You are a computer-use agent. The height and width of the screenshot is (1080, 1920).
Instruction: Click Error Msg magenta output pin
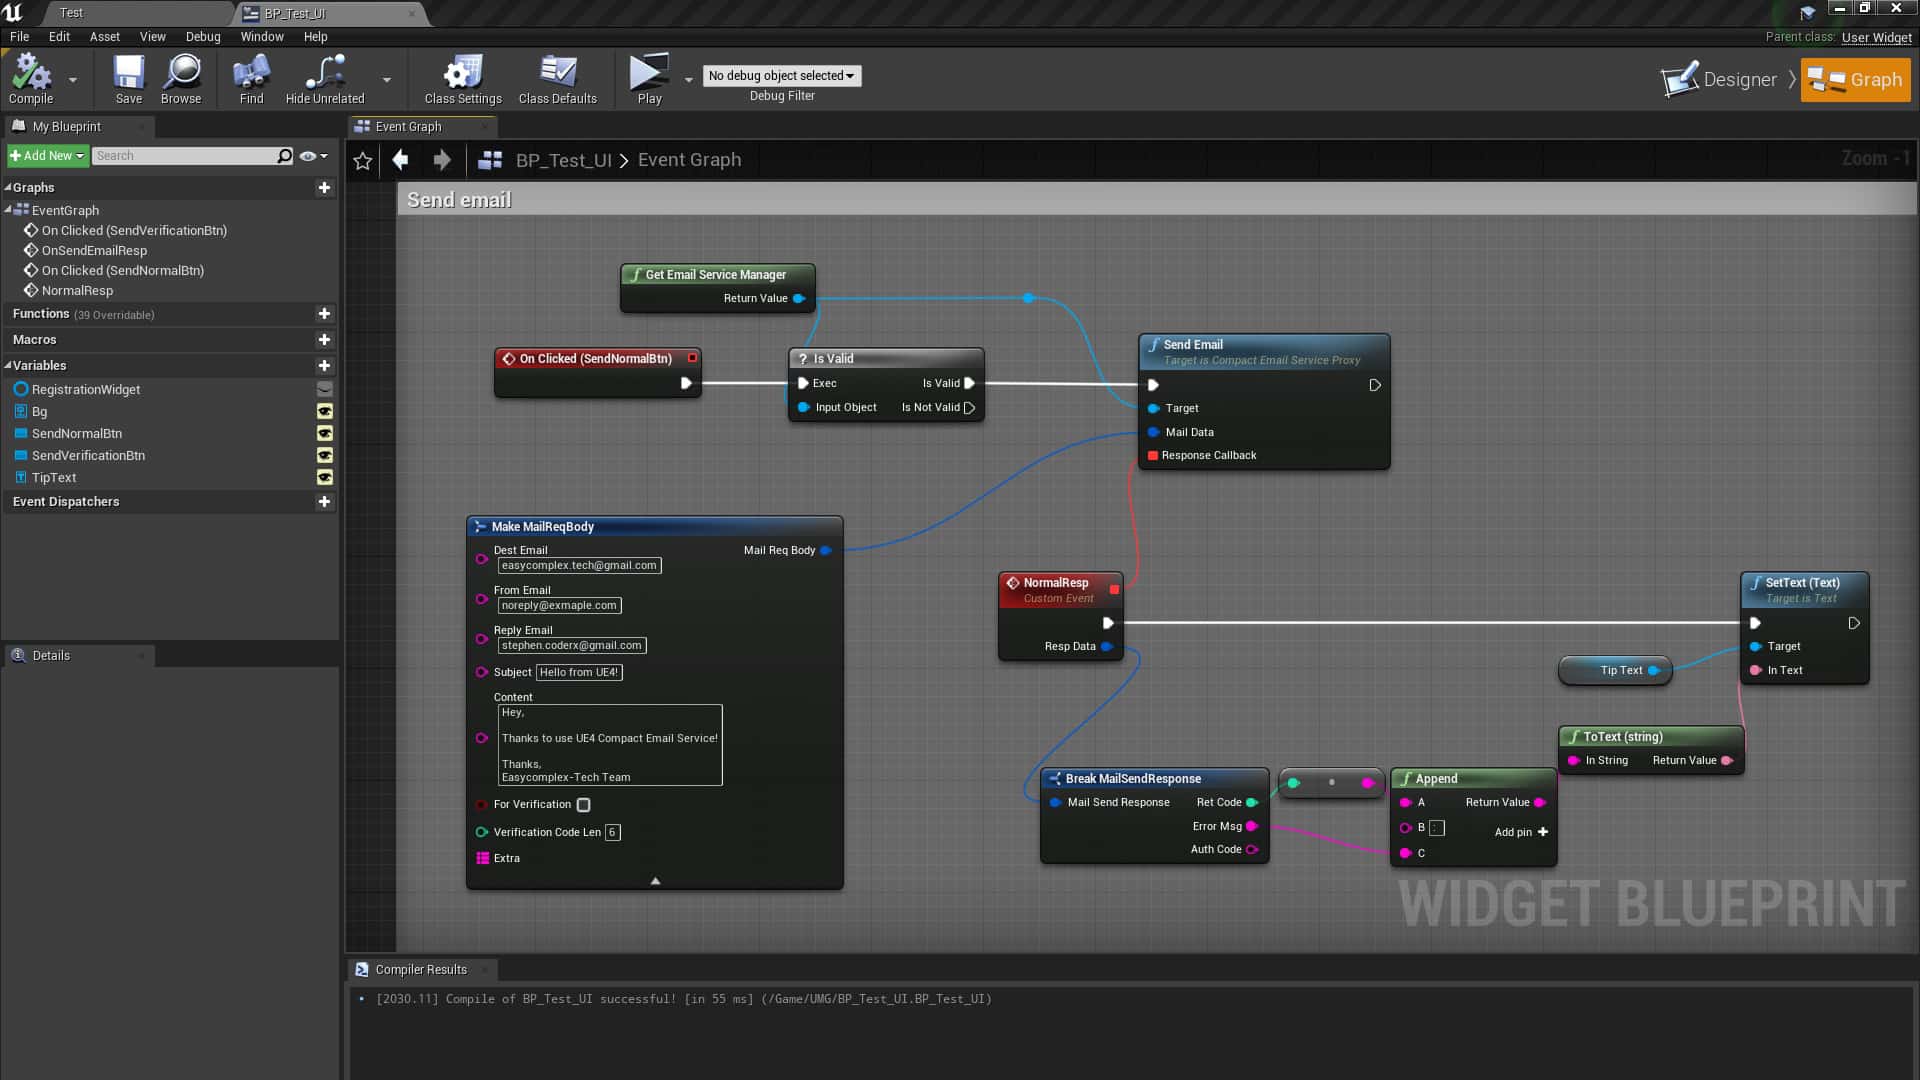click(1252, 827)
